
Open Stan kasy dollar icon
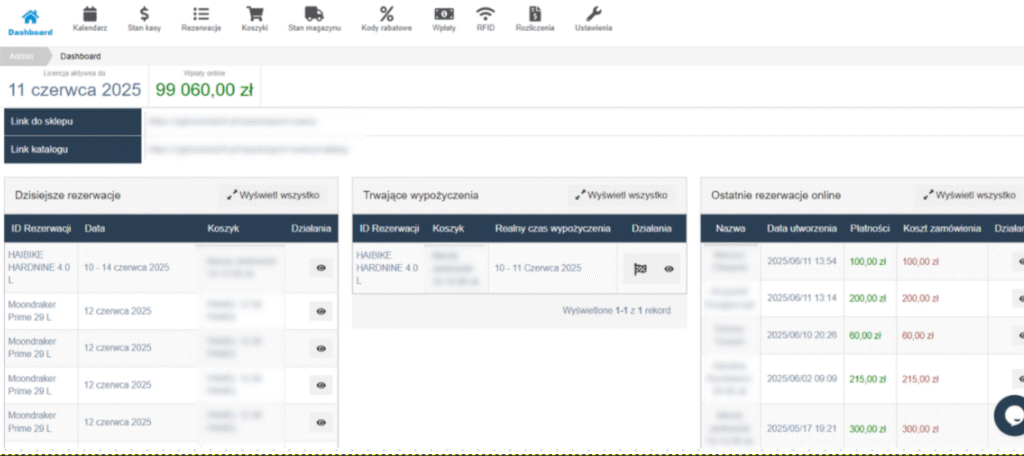[x=145, y=15]
